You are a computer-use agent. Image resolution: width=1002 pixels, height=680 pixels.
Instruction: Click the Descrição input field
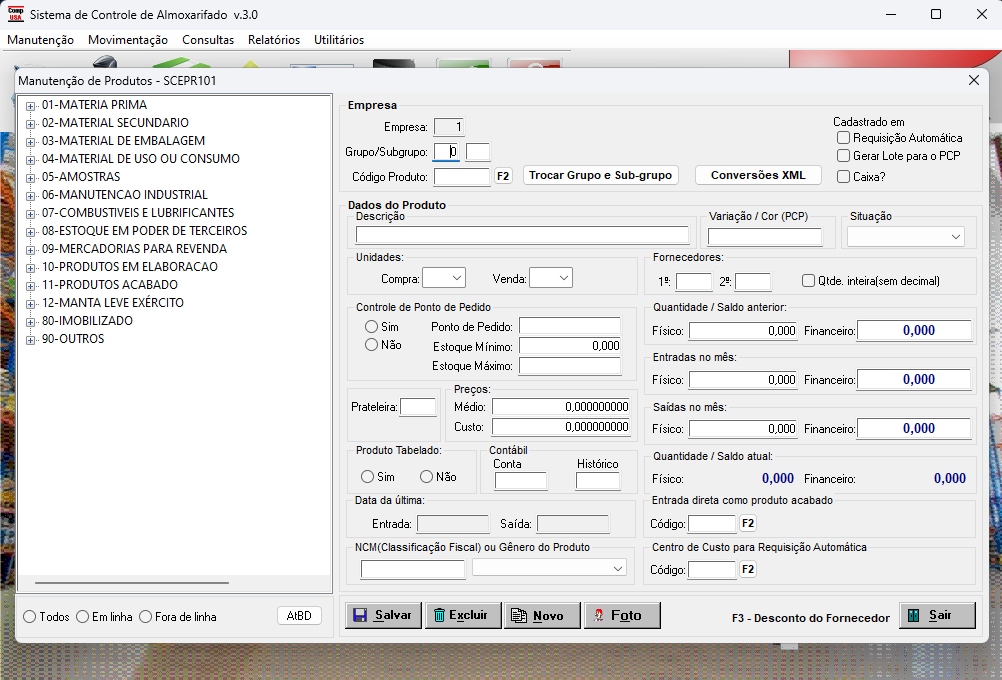tap(522, 235)
